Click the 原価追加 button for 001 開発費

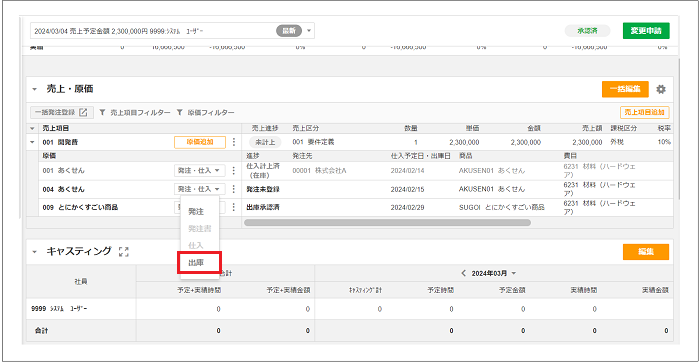tap(200, 142)
